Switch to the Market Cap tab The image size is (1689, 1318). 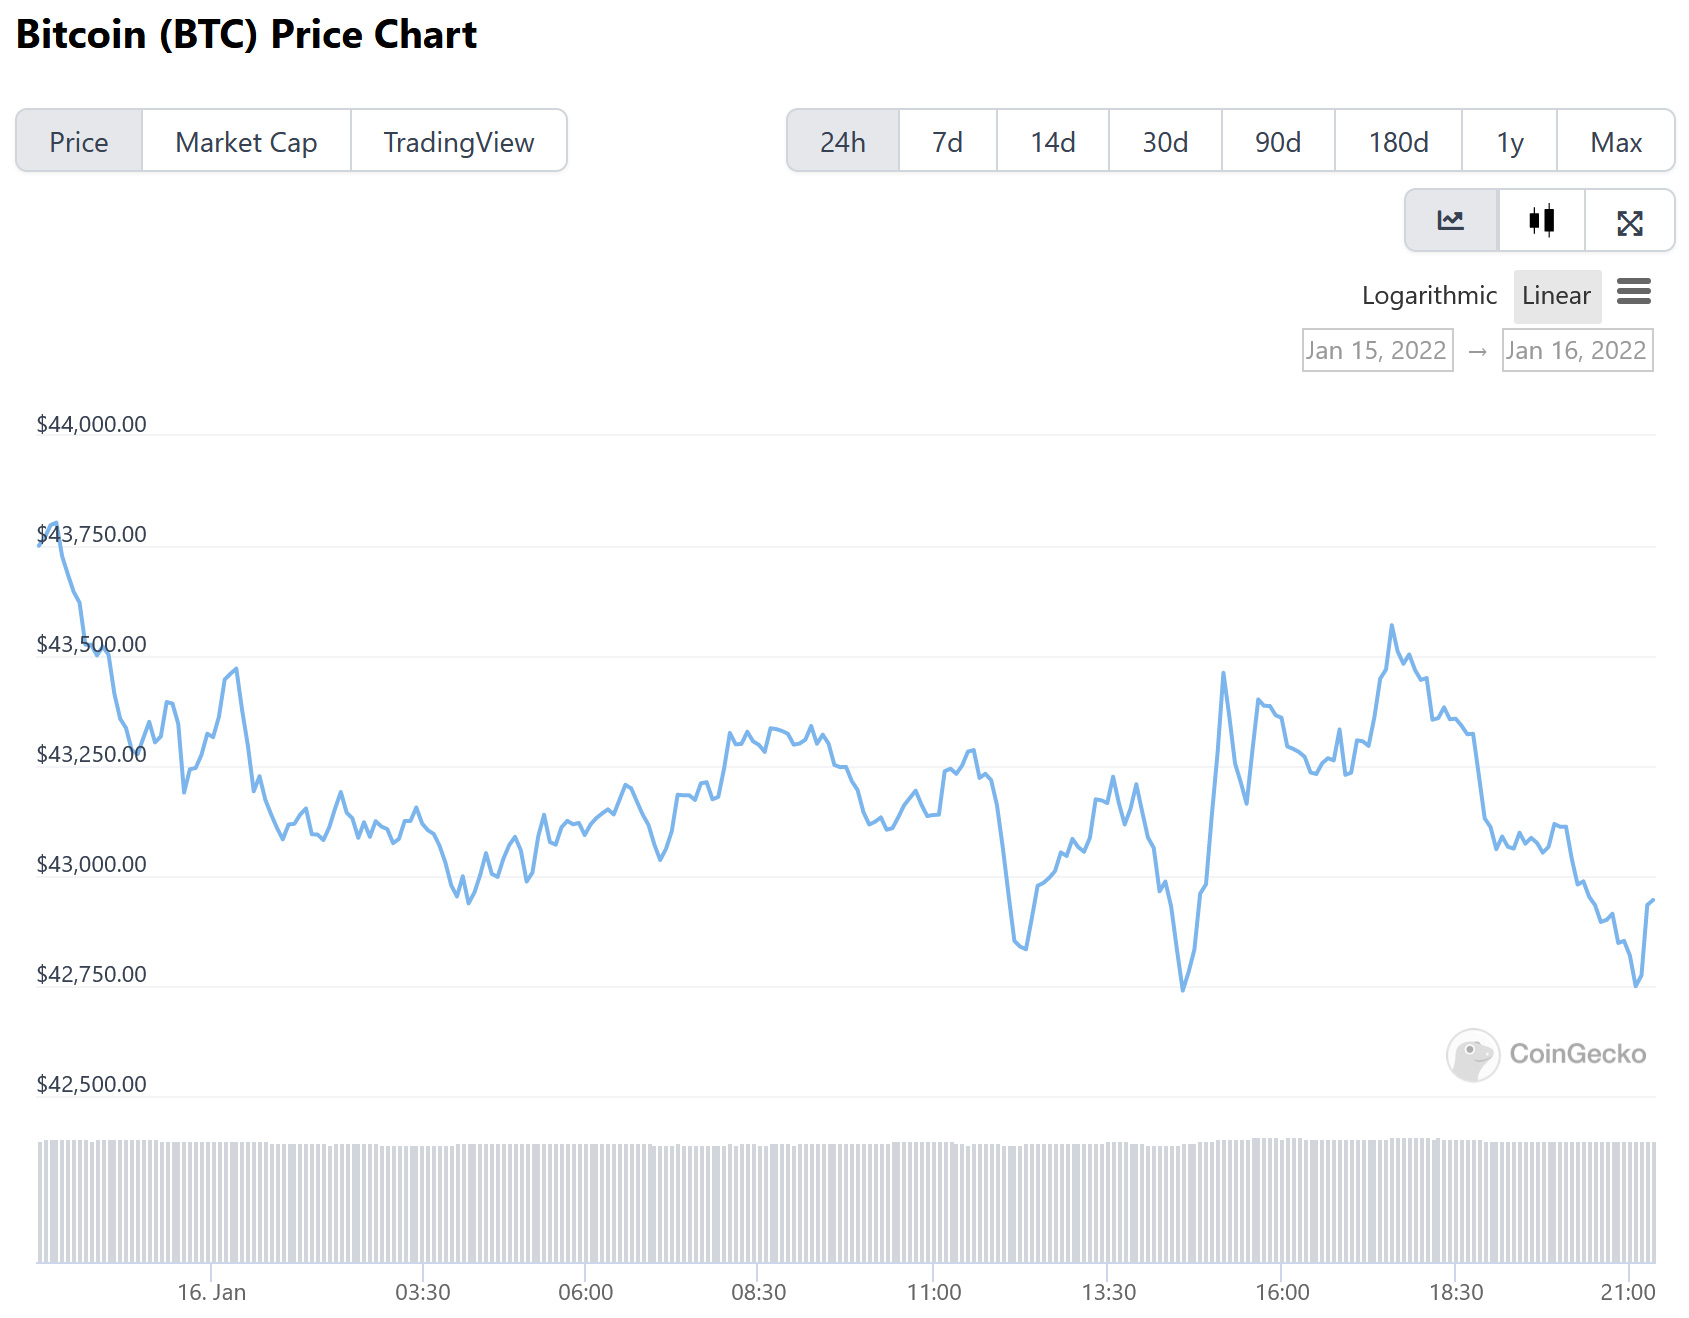(246, 142)
